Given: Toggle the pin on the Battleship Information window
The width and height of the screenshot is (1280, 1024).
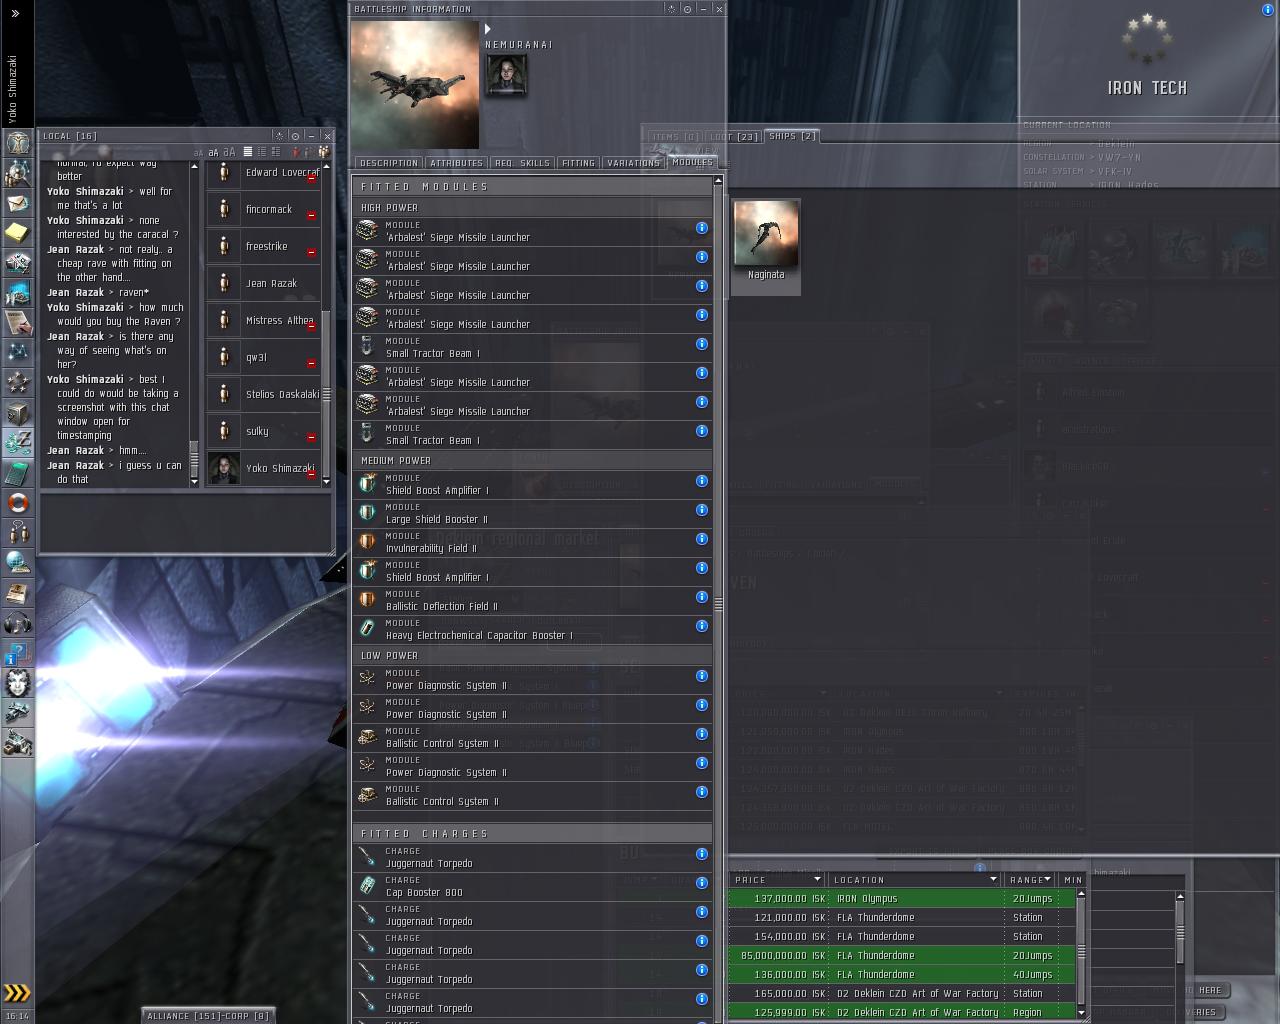Looking at the screenshot, I should [687, 9].
